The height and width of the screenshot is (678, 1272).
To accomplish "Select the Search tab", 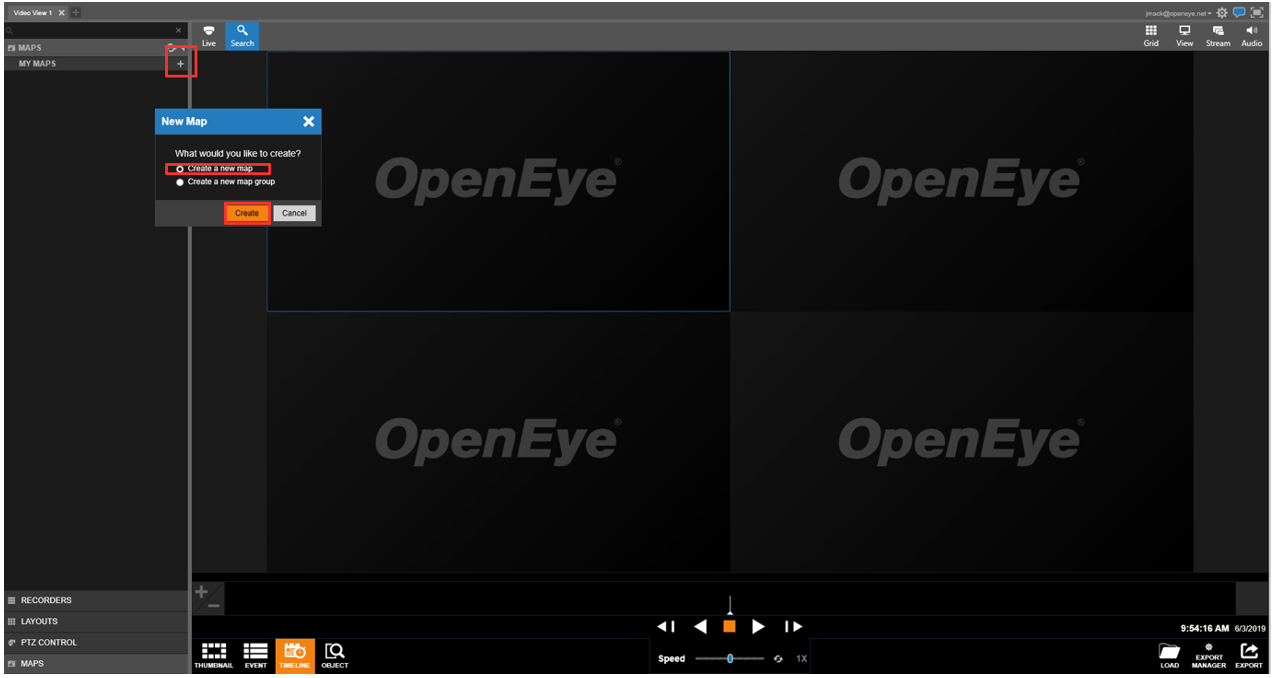I will 242,35.
